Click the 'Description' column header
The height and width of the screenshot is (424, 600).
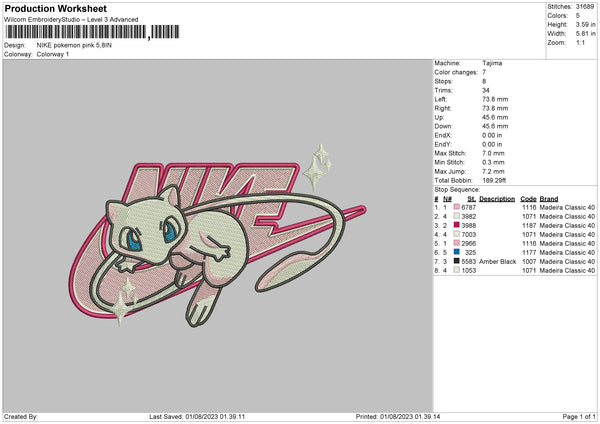[497, 199]
